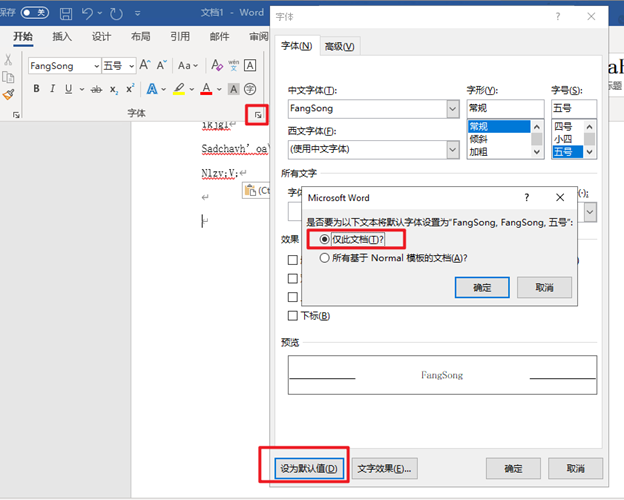This screenshot has height=500, width=624.
Task: Click the Subscript x₂ icon
Action: coord(114,89)
